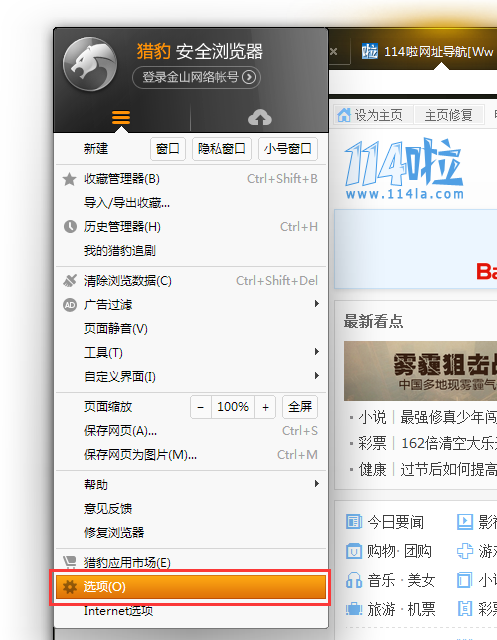Expand the 自定义界面(I) submenu arrow
Image resolution: width=497 pixels, height=640 pixels.
click(317, 376)
